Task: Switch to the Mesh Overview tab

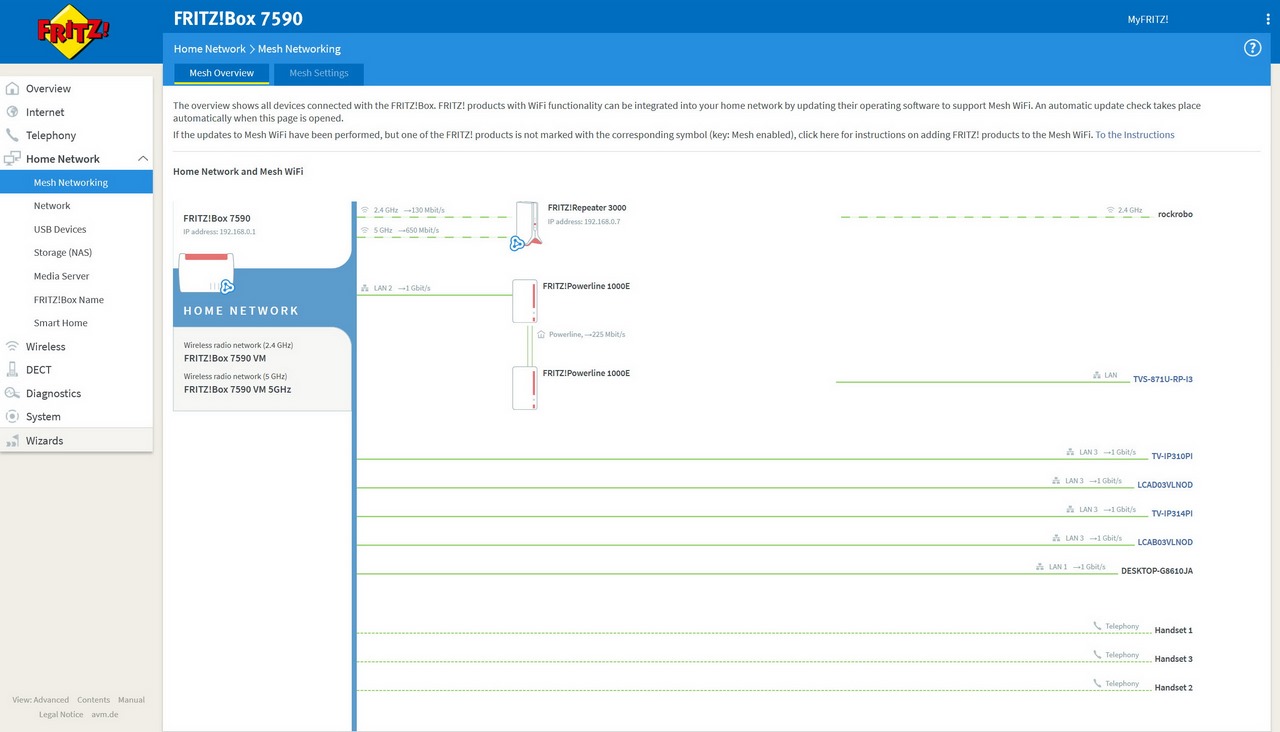Action: 222,73
